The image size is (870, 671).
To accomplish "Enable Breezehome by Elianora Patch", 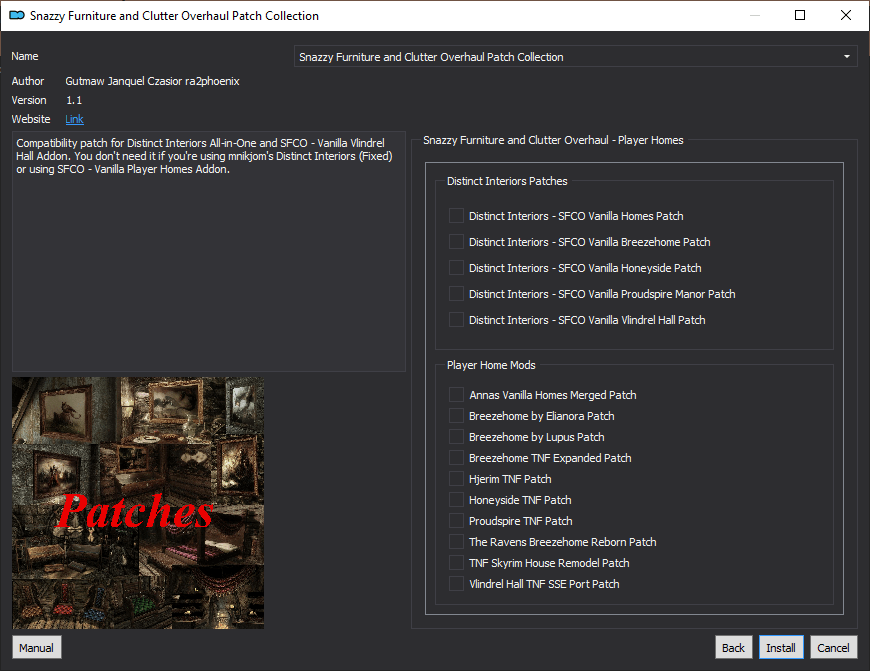I will click(456, 416).
